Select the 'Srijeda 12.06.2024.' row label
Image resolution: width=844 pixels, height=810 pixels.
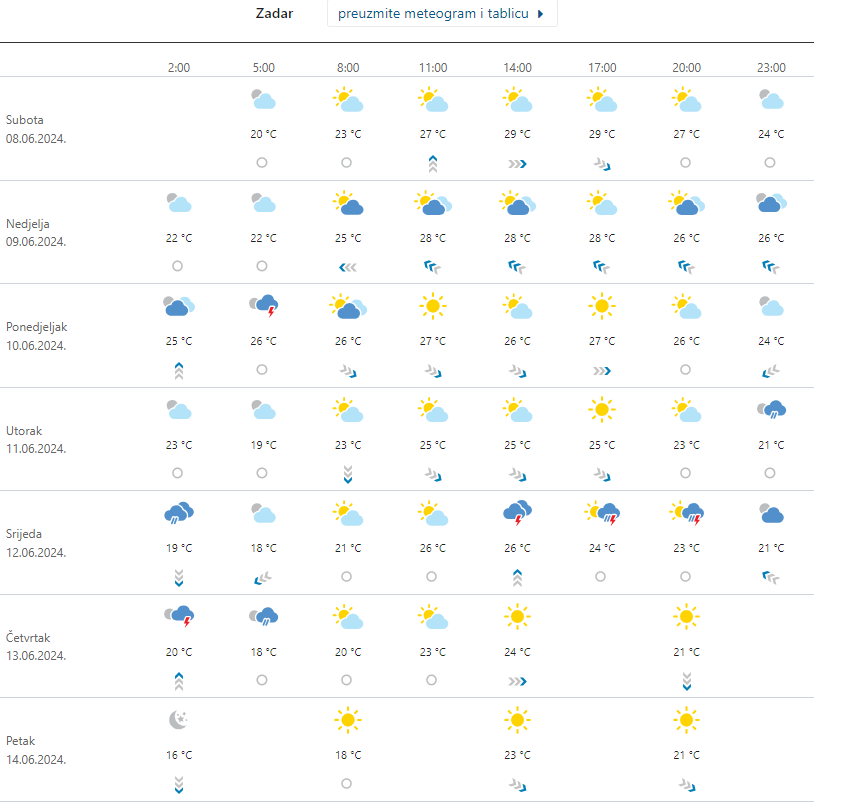point(36,543)
